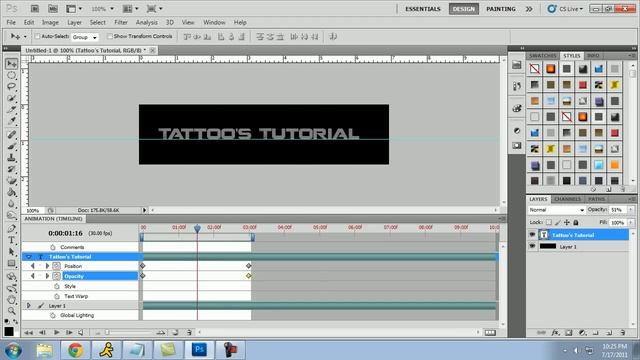Screen dimensions: 640x360
Task: Enable the Style stopwatch
Action: tap(57, 287)
